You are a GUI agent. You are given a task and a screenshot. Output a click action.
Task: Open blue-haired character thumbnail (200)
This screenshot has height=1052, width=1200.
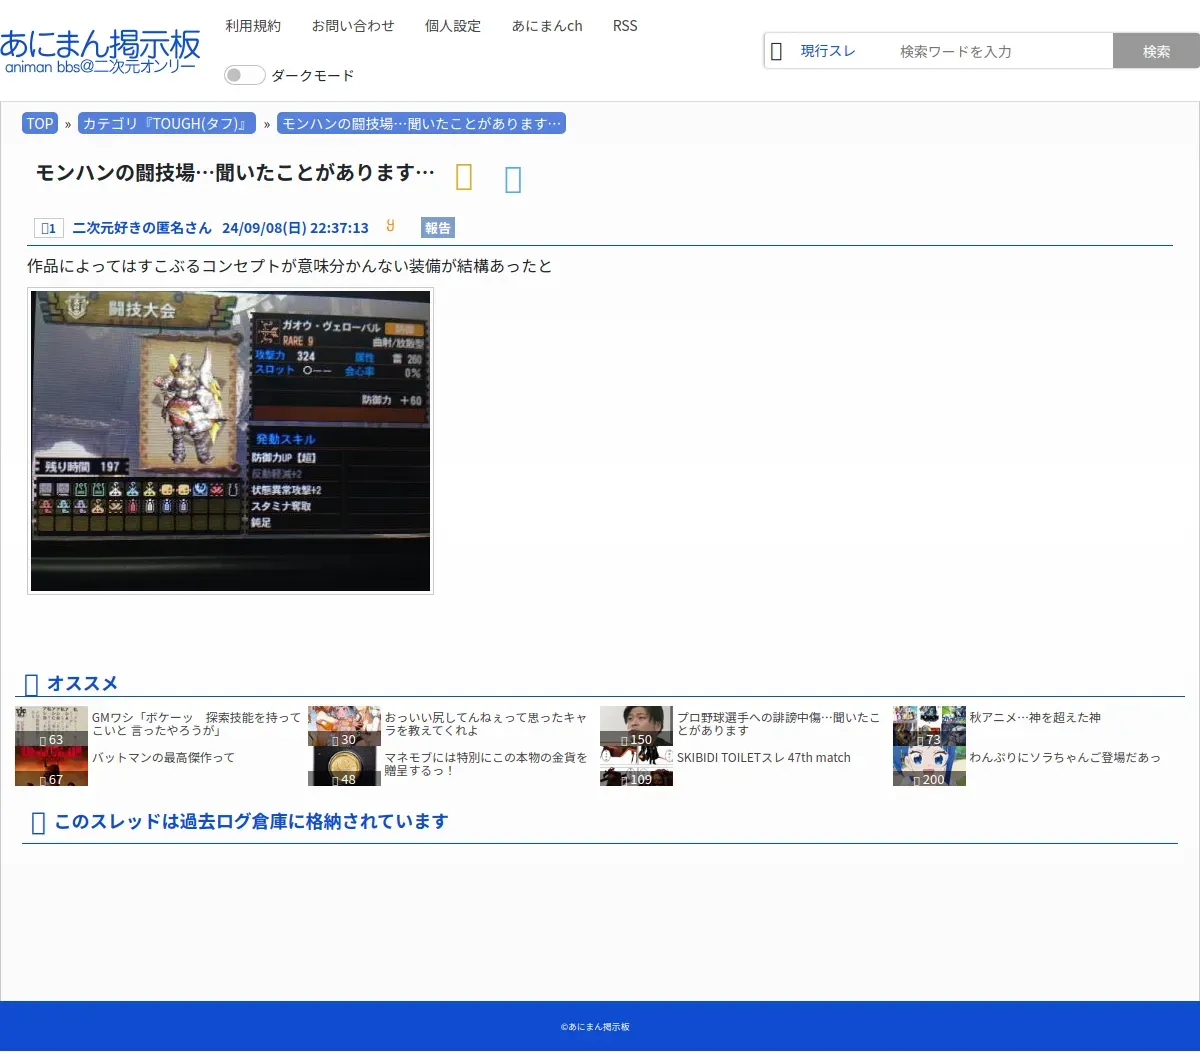[x=929, y=766]
